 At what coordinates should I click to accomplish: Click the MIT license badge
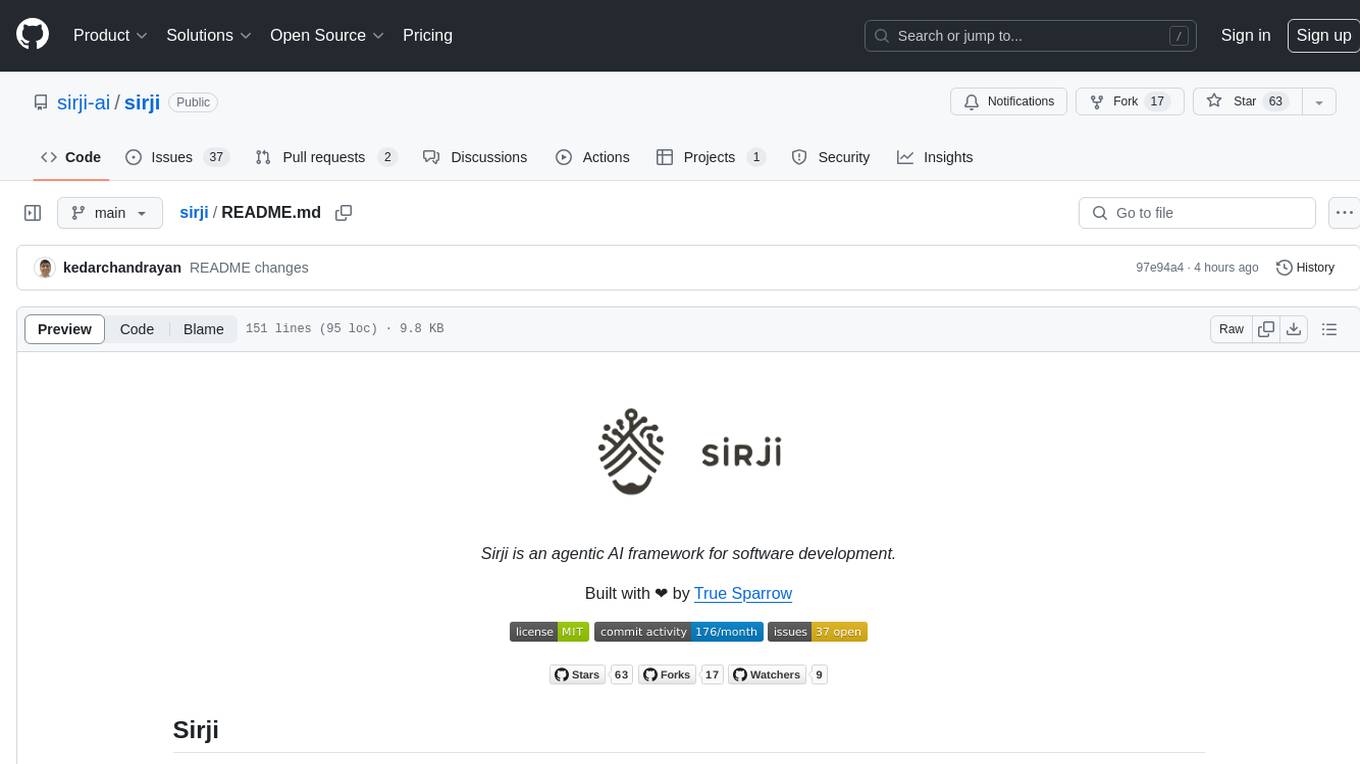549,632
